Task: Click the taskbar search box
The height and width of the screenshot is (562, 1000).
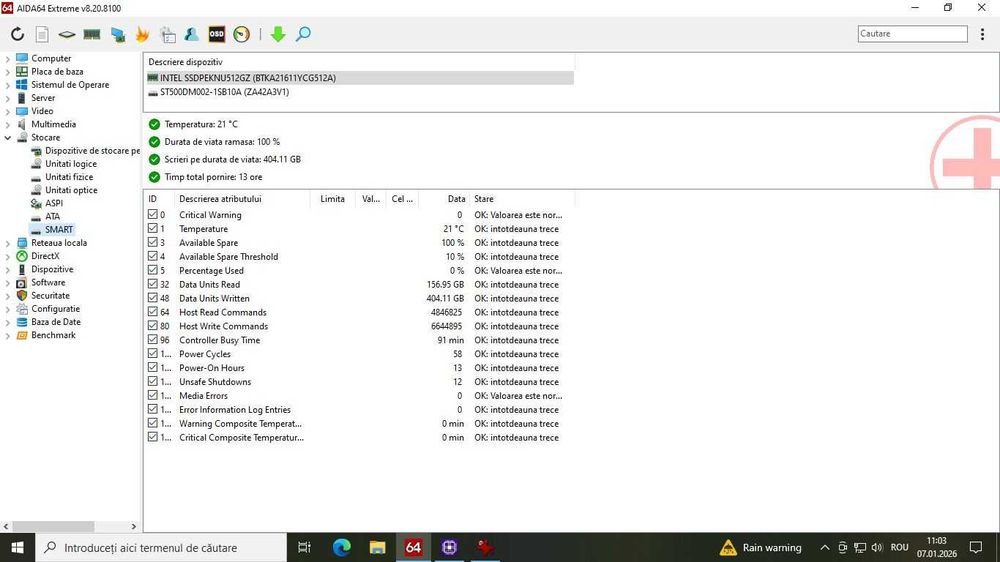Action: pyautogui.click(x=161, y=548)
